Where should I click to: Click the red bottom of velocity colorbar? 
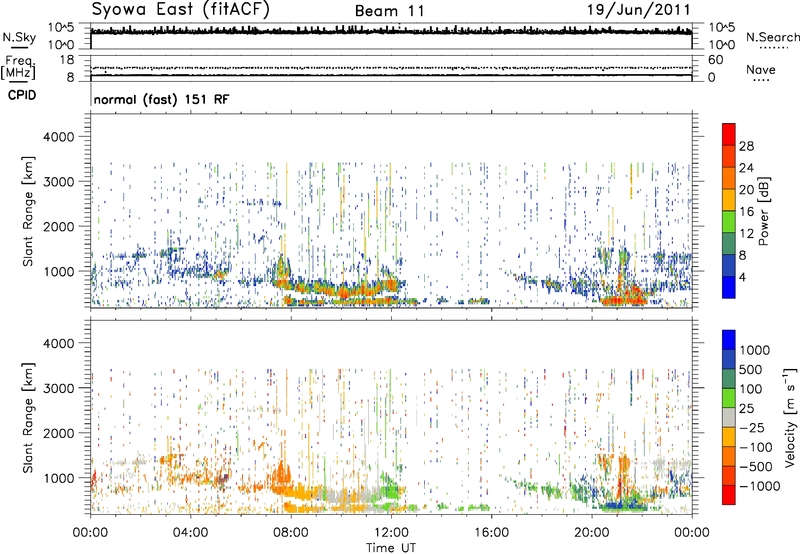[729, 495]
